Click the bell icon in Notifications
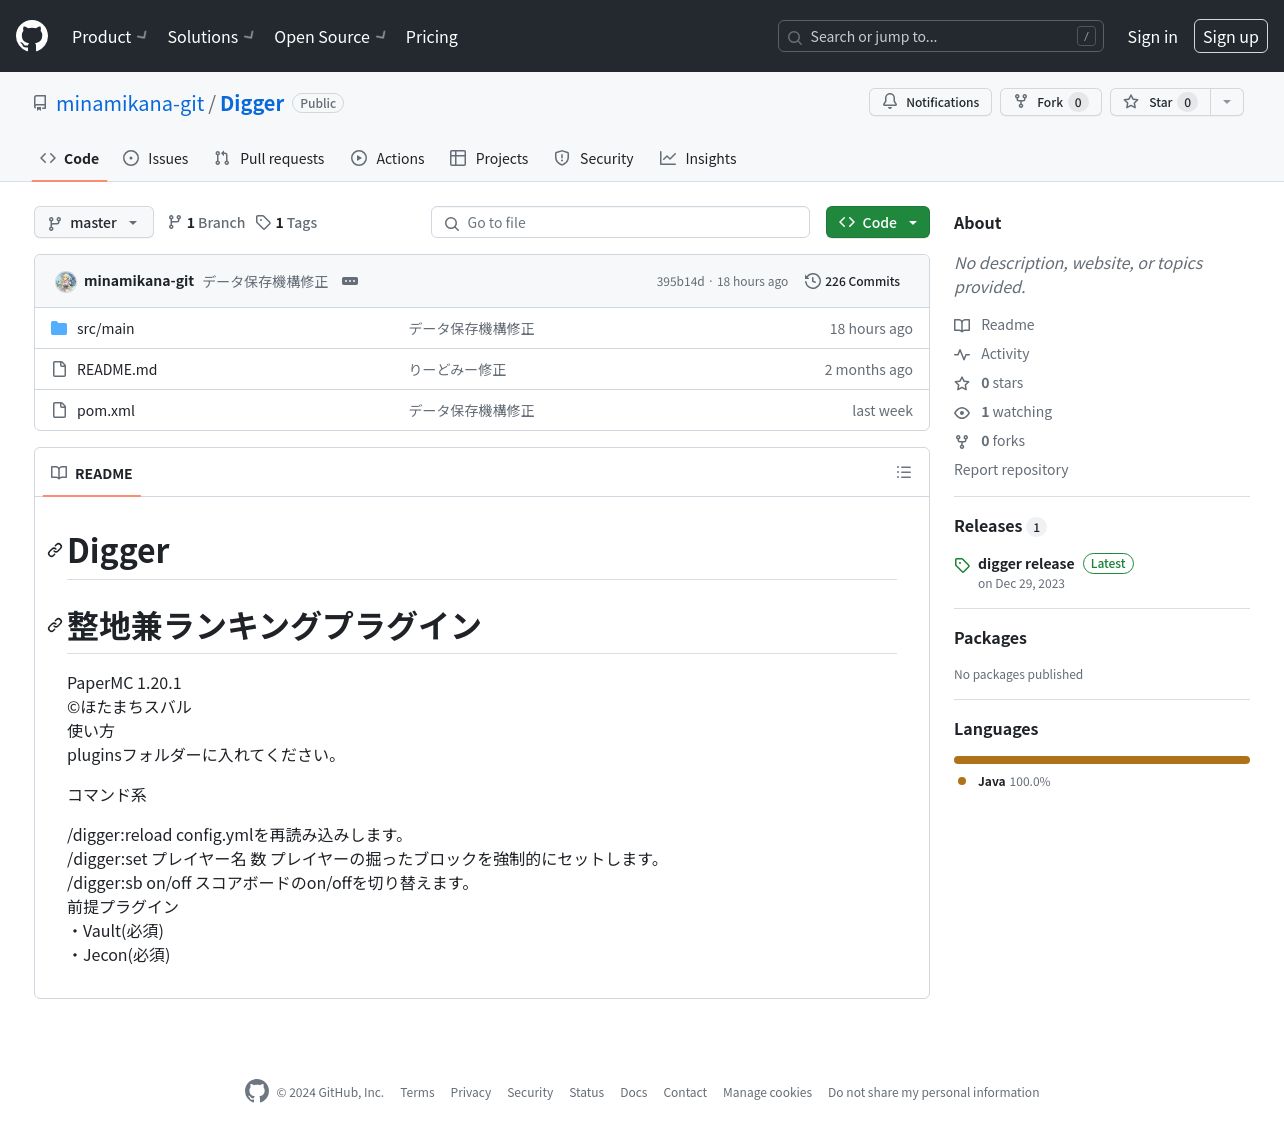This screenshot has height=1145, width=1284. click(890, 102)
